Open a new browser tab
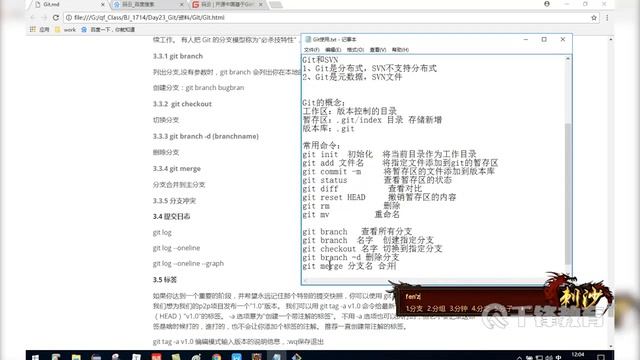 click(x=276, y=4)
